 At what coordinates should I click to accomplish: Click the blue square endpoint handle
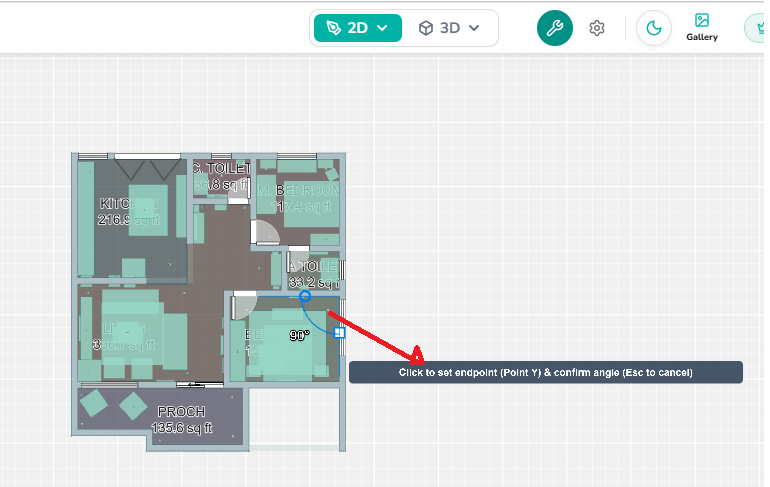click(339, 333)
